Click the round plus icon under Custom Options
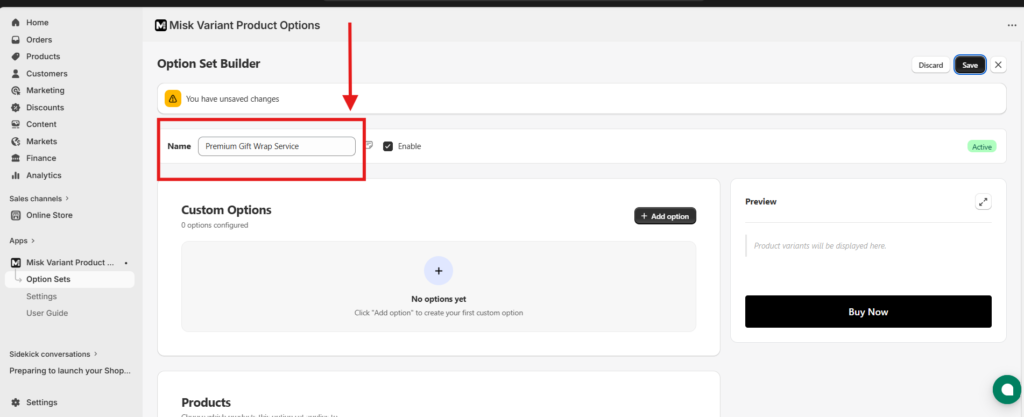The image size is (1024, 417). (438, 270)
